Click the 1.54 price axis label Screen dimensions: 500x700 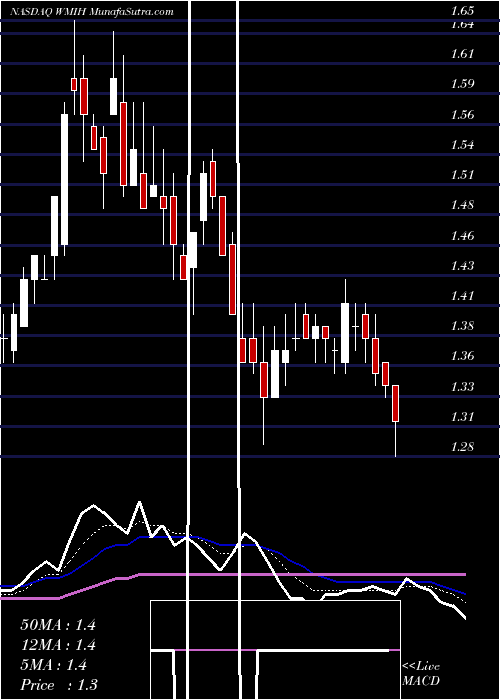coord(462,145)
